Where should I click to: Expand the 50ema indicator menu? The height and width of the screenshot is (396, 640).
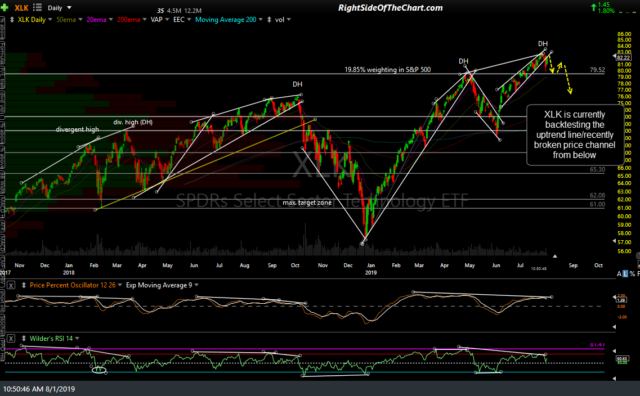pyautogui.click(x=80, y=20)
